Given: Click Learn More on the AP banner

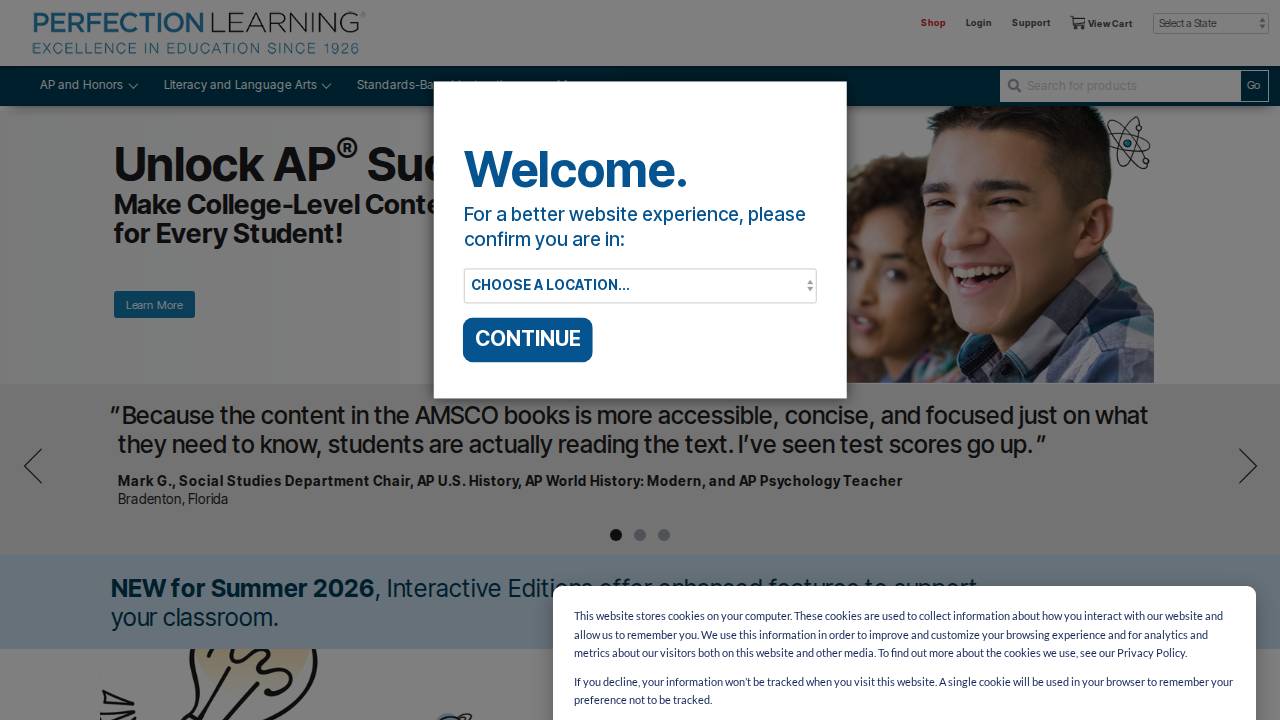Looking at the screenshot, I should [154, 305].
